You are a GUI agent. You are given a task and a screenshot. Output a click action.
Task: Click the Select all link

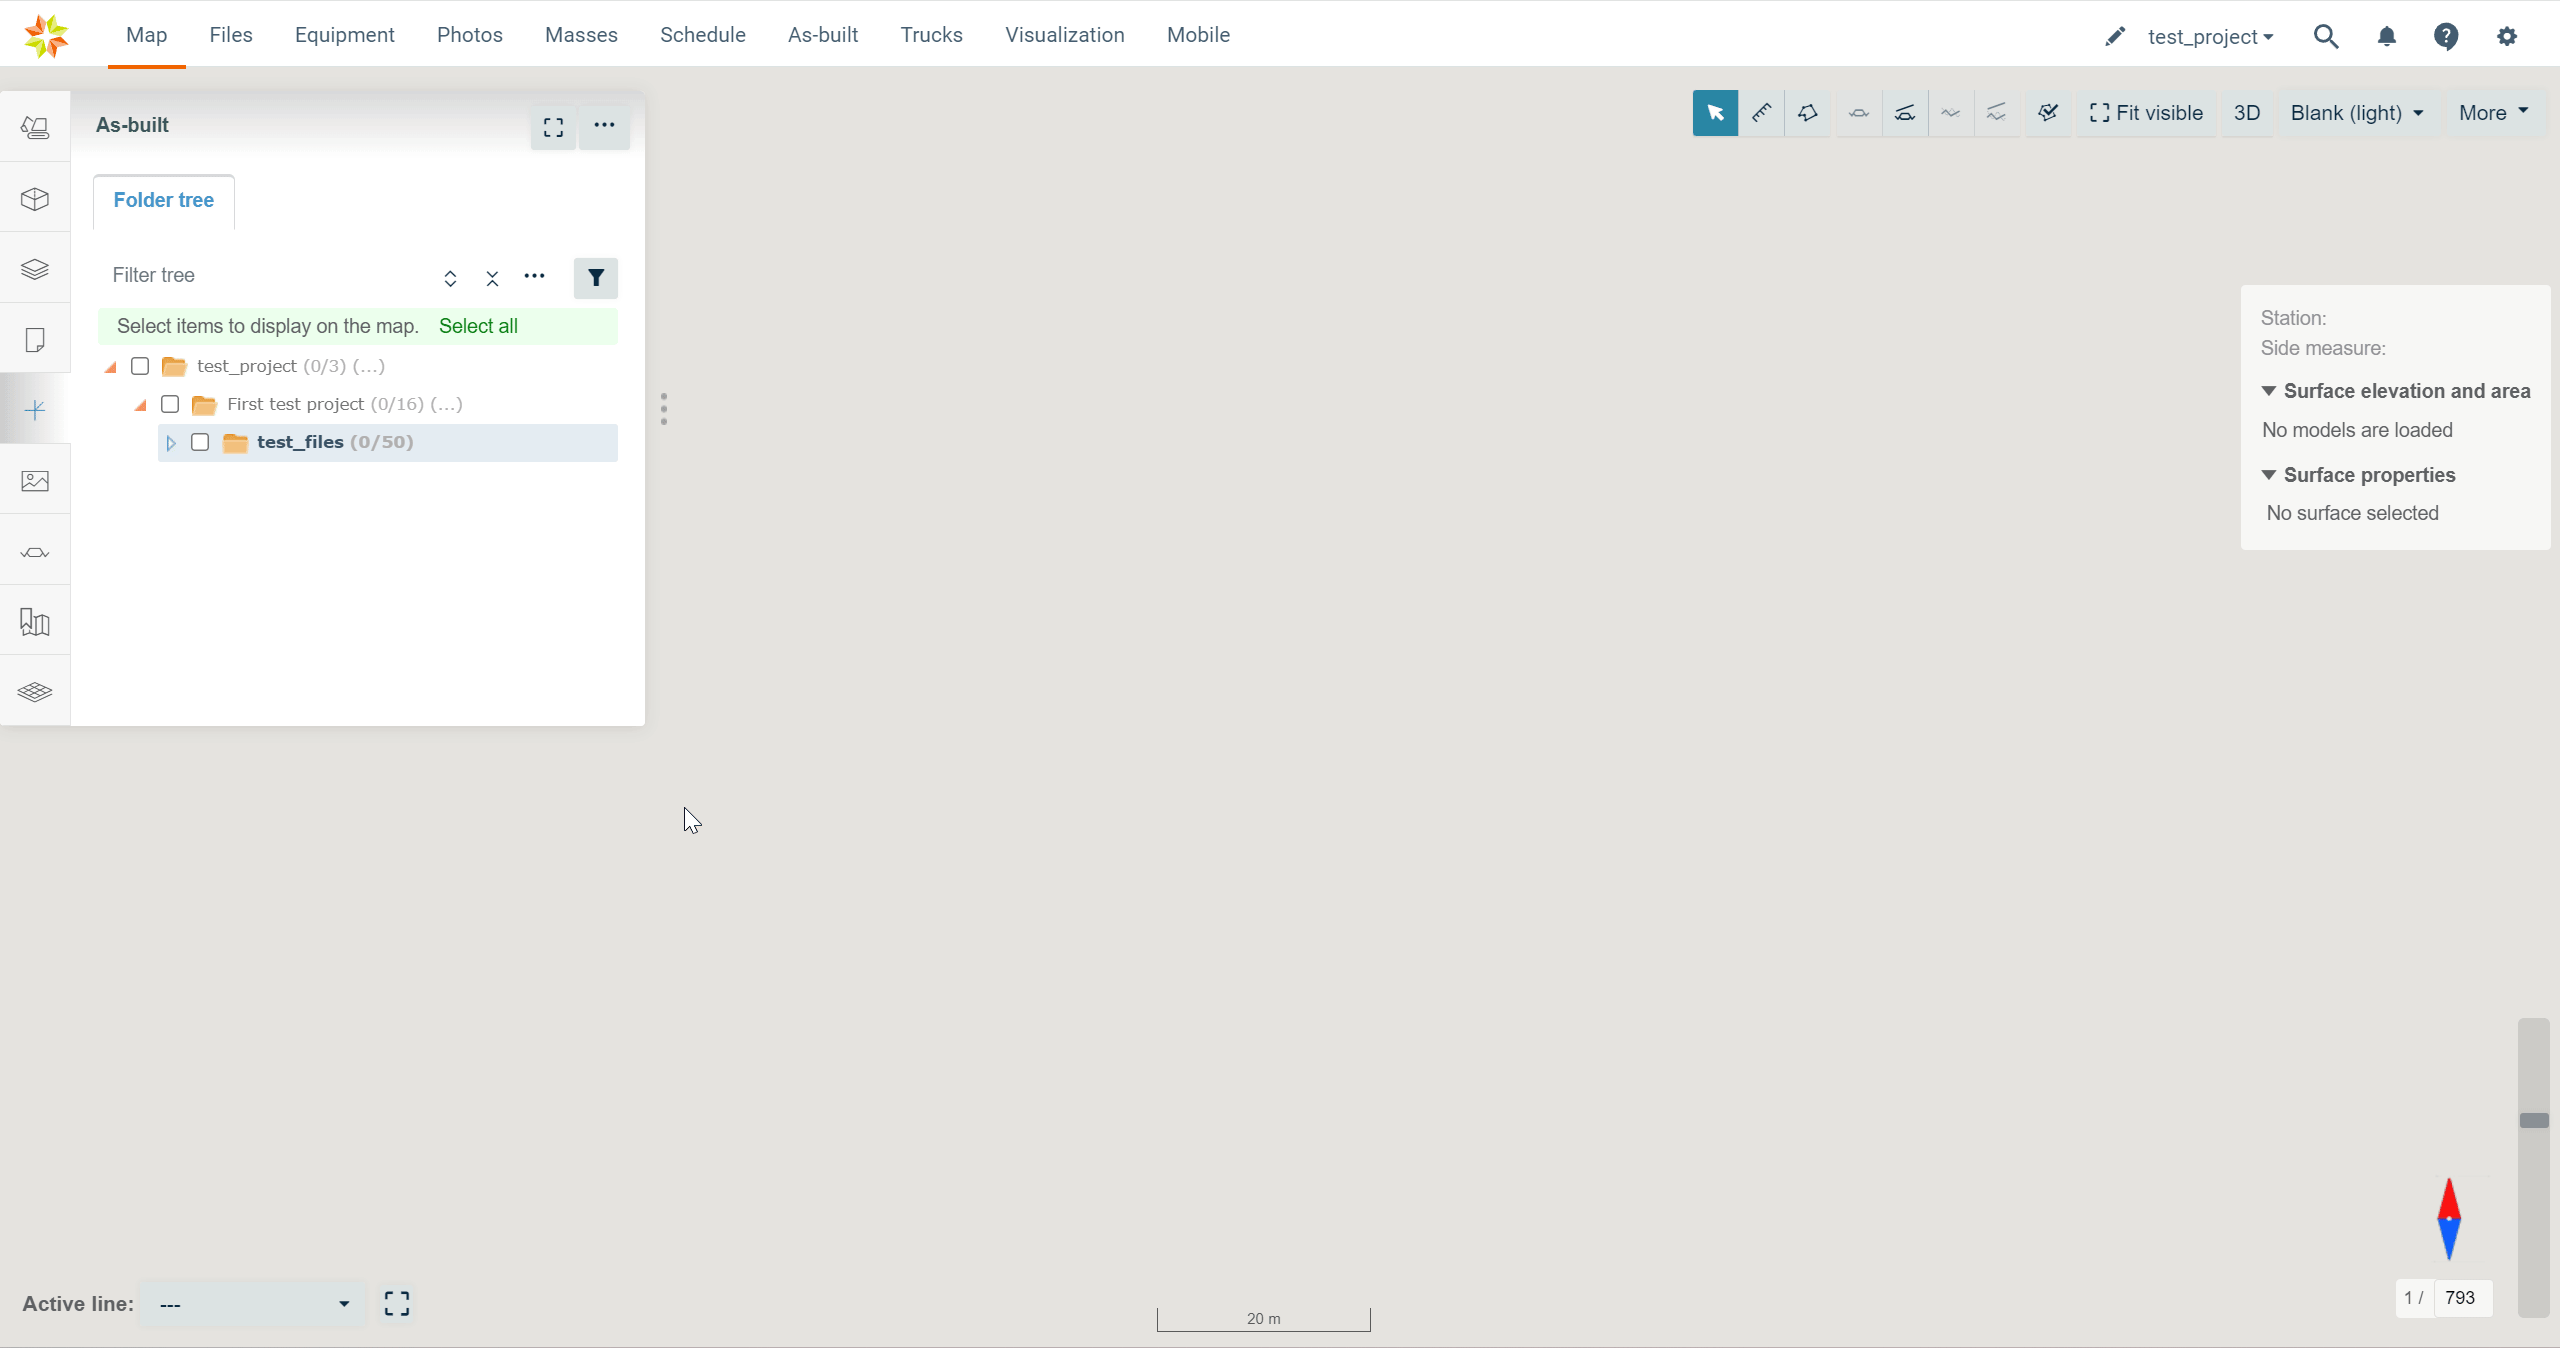point(478,326)
